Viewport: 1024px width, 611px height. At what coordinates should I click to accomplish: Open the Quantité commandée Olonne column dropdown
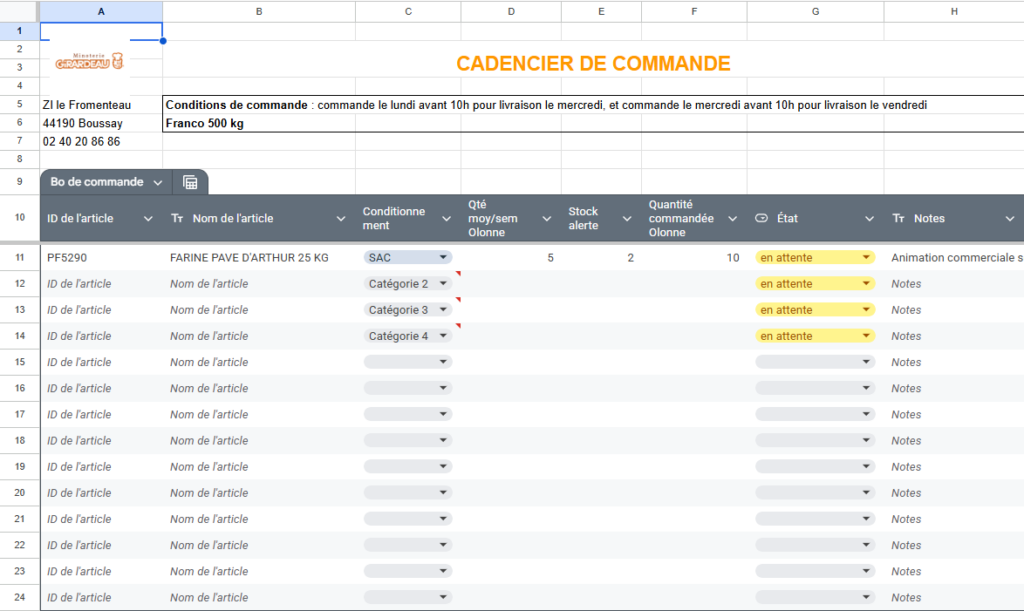point(733,218)
